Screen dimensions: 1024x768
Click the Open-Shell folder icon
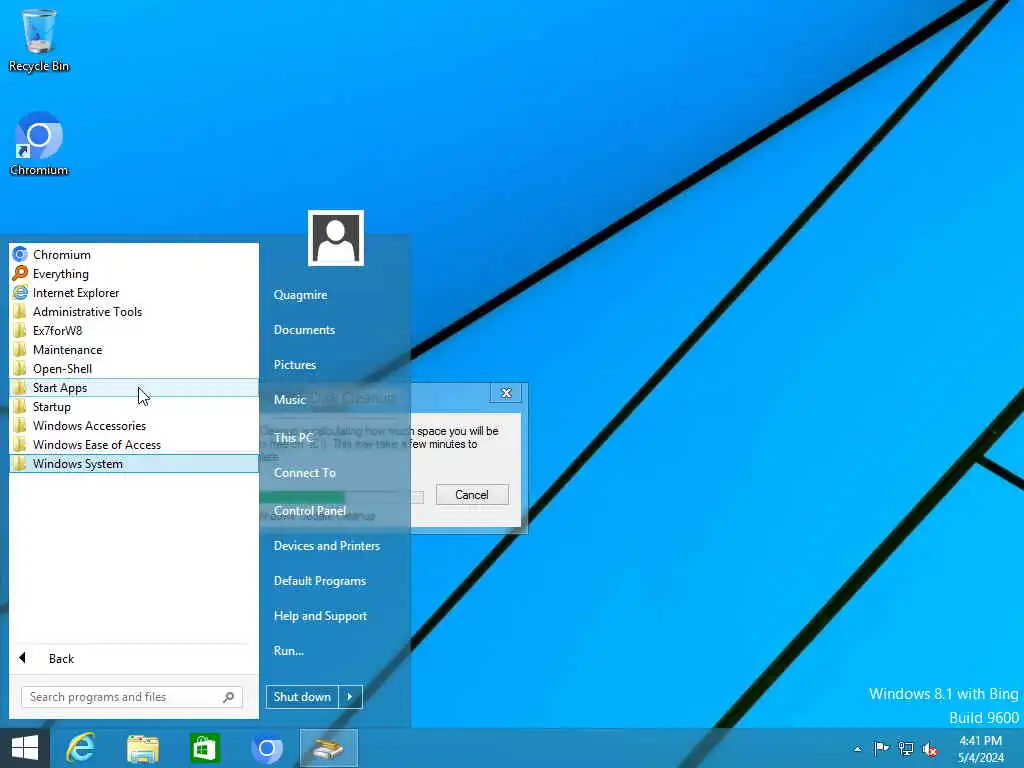click(x=20, y=368)
